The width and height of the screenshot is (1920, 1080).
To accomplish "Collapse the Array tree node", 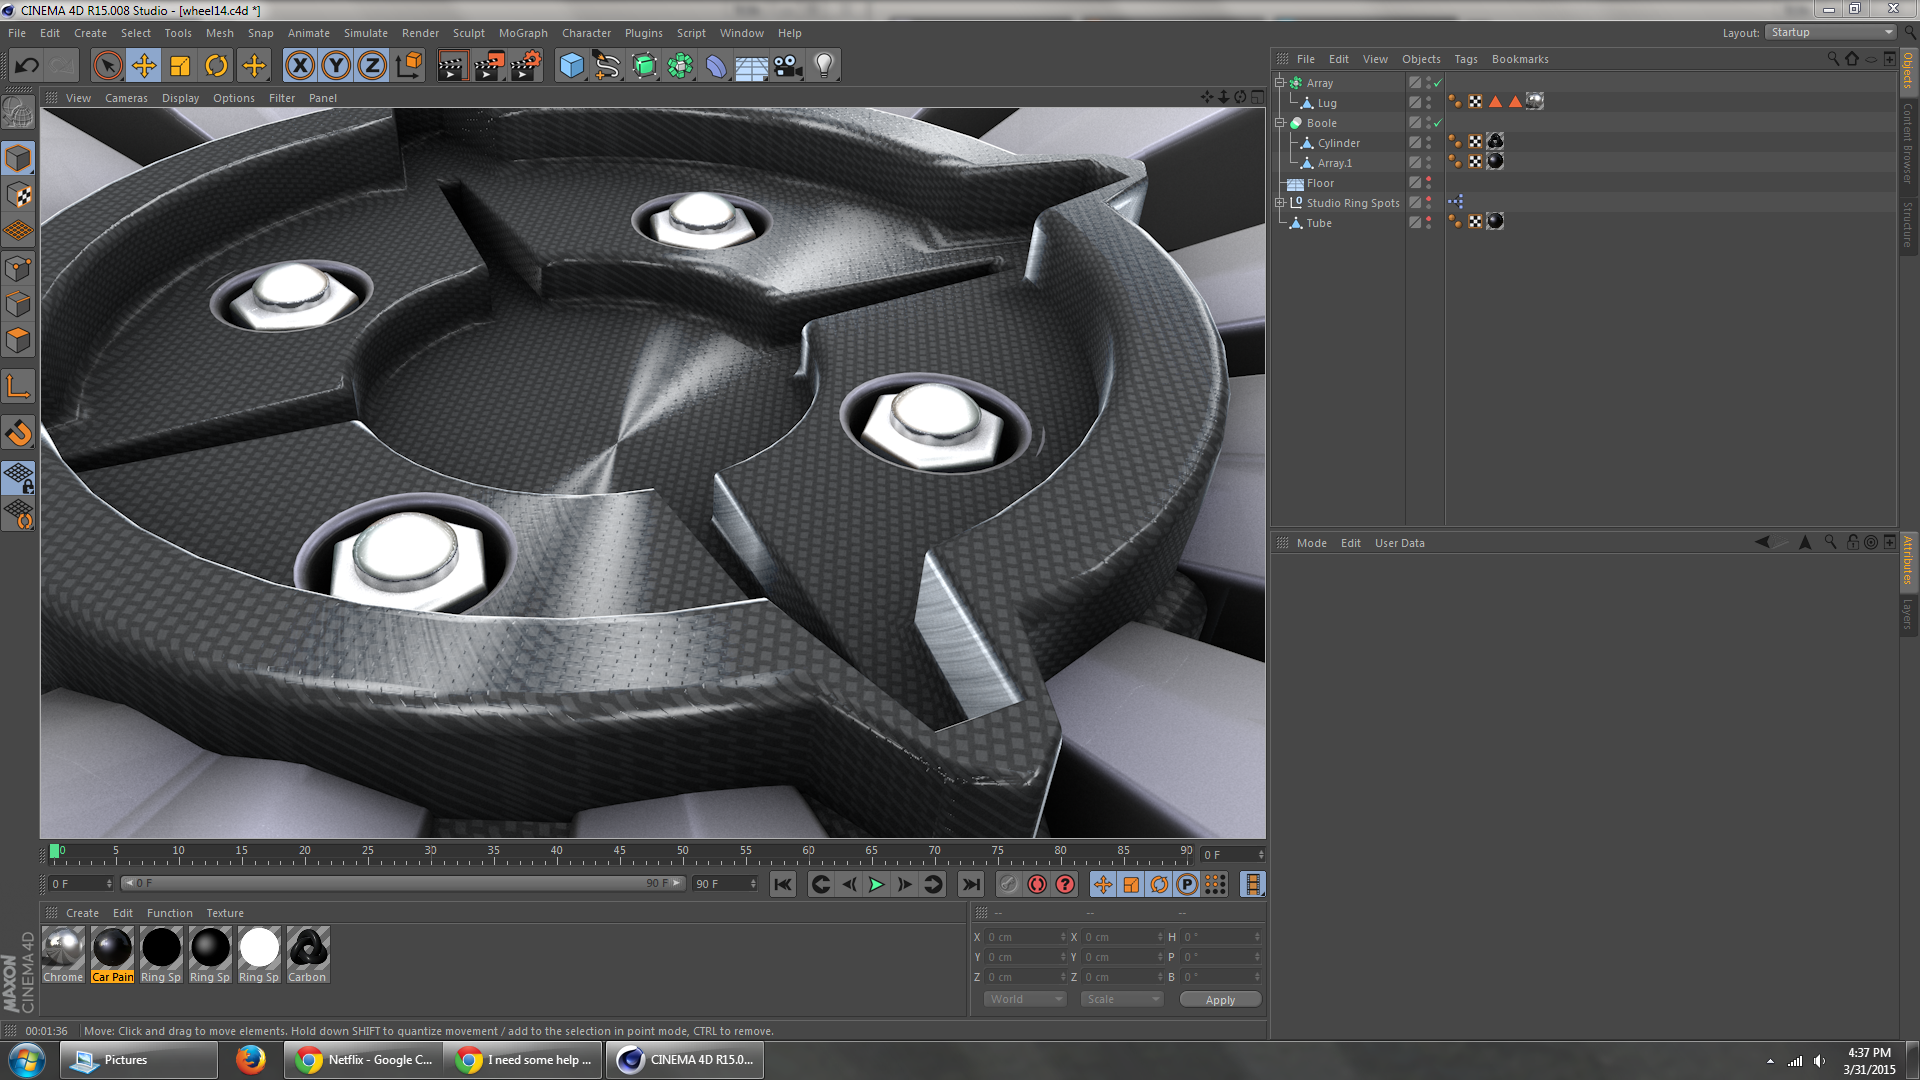I will click(1279, 83).
